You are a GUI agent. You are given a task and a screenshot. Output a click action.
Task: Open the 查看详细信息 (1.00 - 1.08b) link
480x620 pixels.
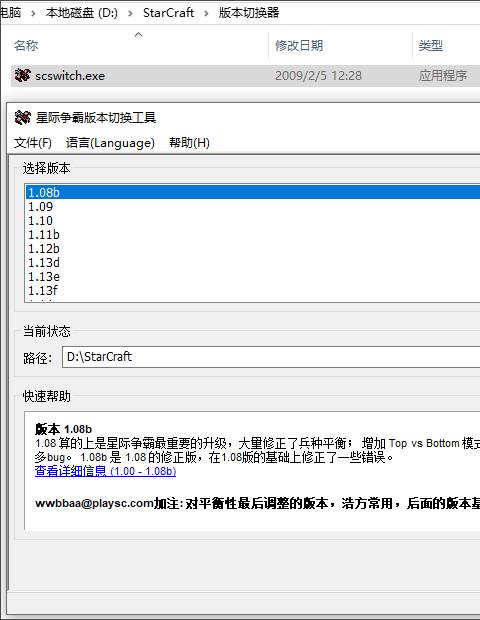[106, 471]
